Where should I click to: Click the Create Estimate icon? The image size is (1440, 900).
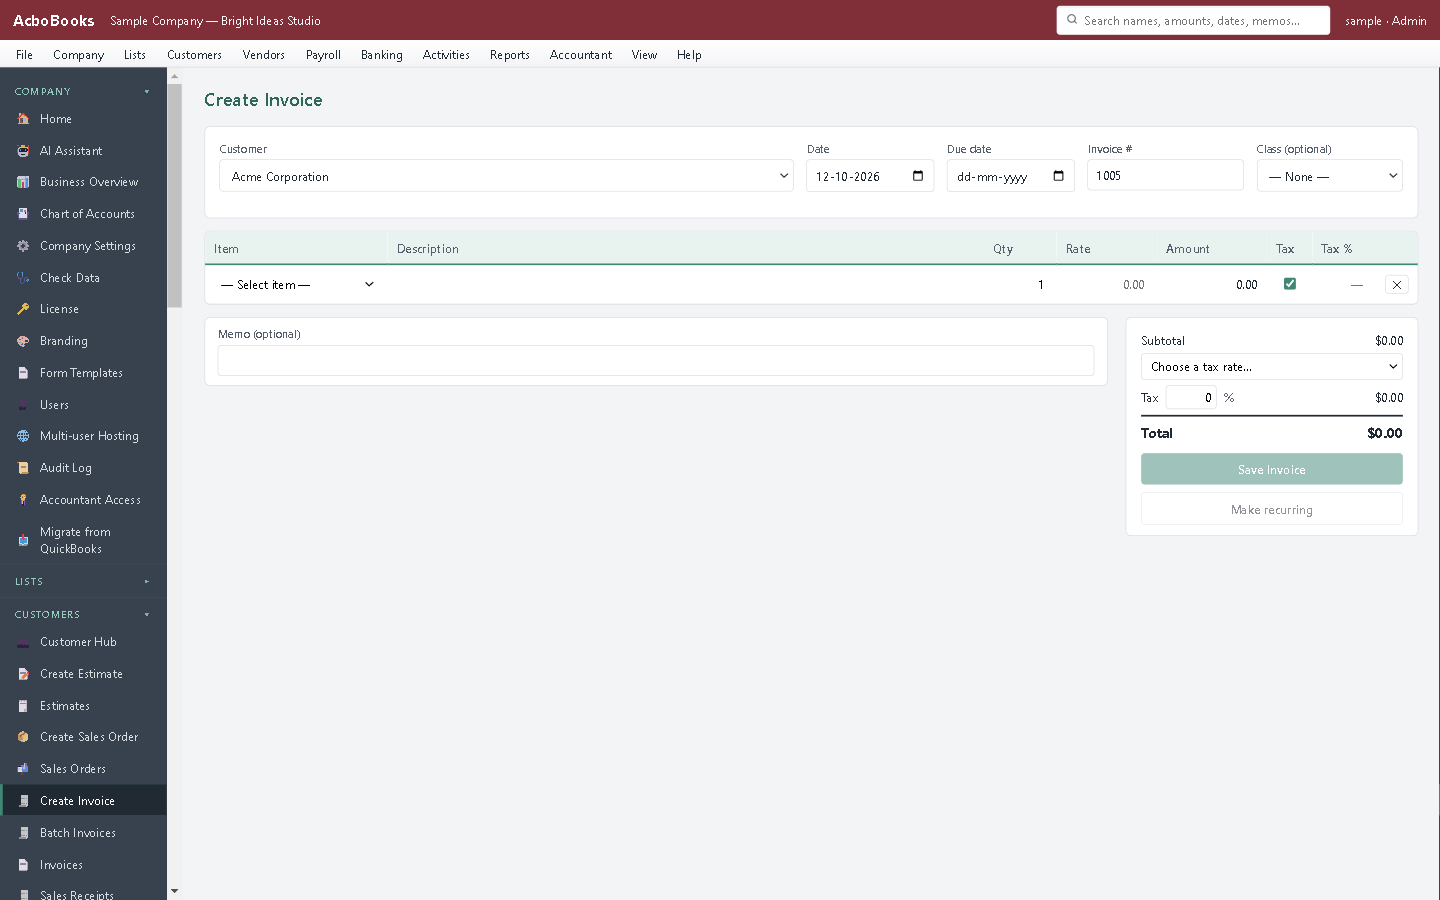click(x=23, y=674)
